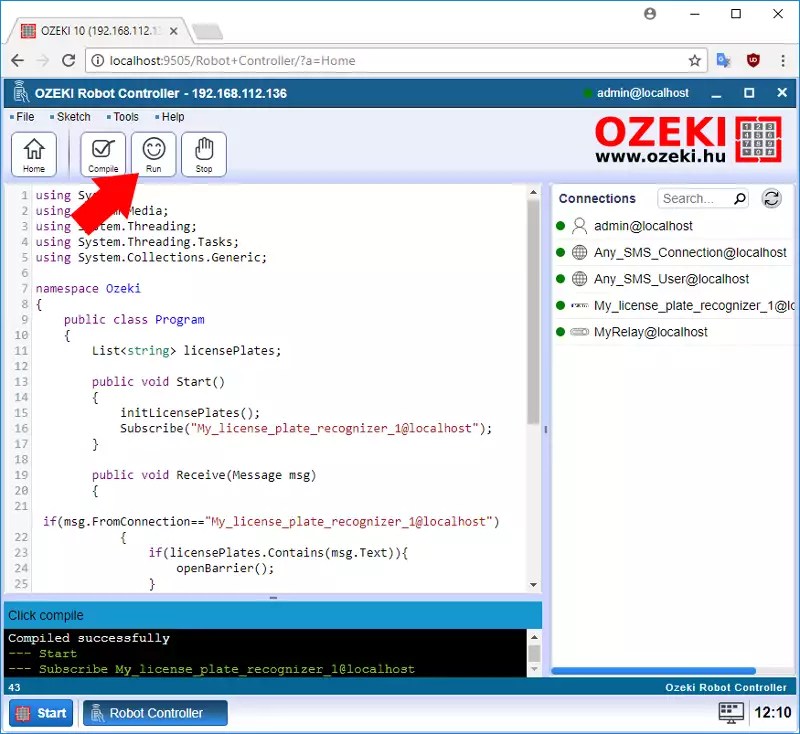
Task: Bookmark this page with the star
Action: [694, 61]
